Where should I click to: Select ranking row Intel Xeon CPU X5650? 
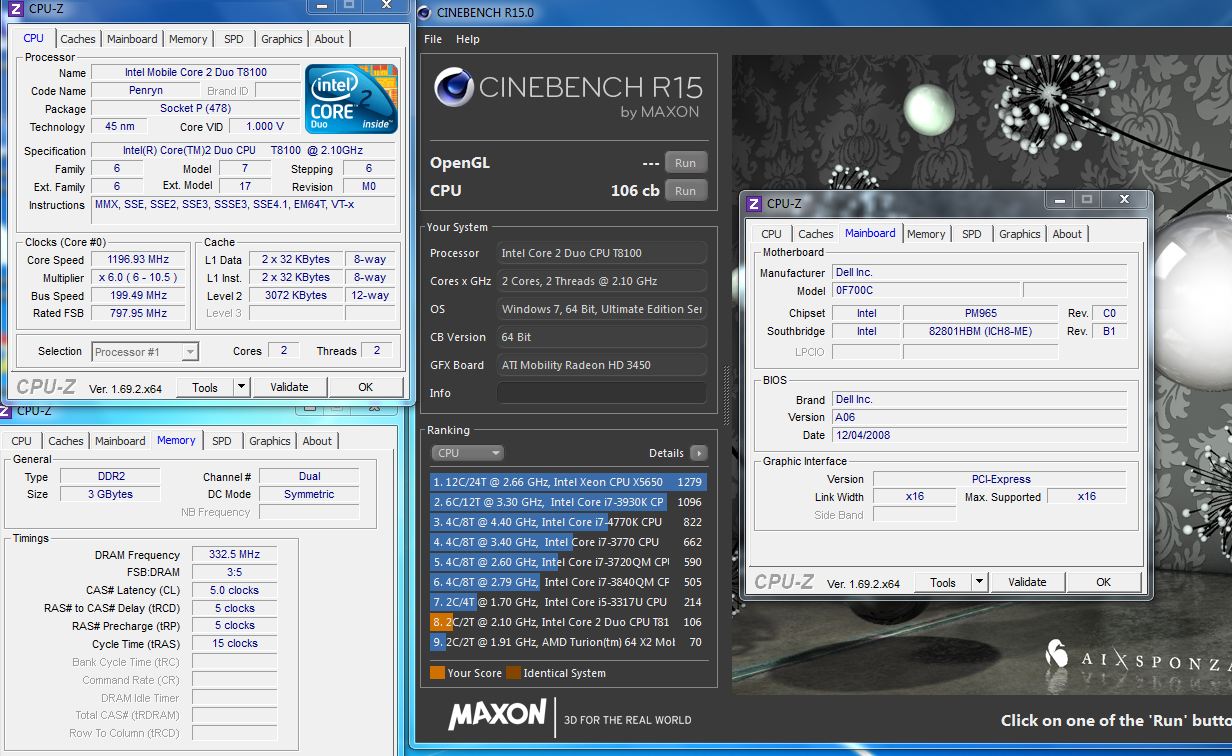pyautogui.click(x=568, y=482)
